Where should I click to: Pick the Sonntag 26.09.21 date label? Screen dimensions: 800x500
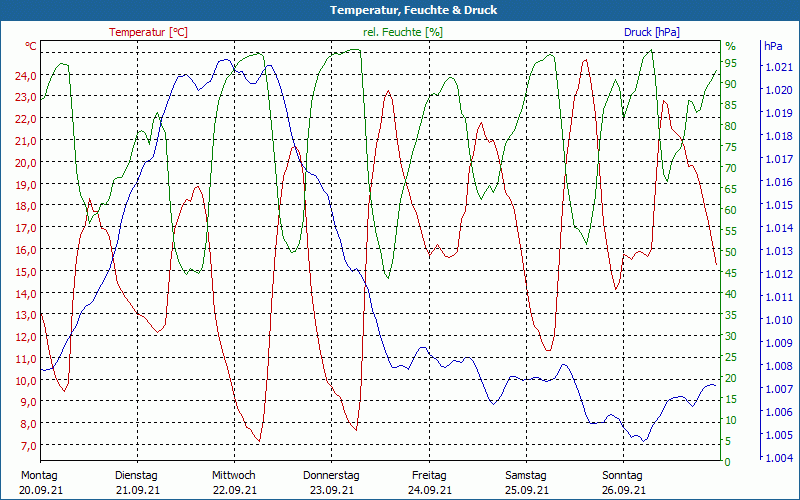[622, 482]
